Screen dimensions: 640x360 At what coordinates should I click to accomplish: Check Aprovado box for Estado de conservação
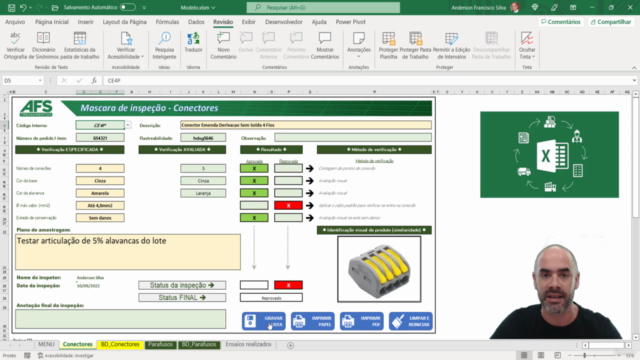coord(254,218)
